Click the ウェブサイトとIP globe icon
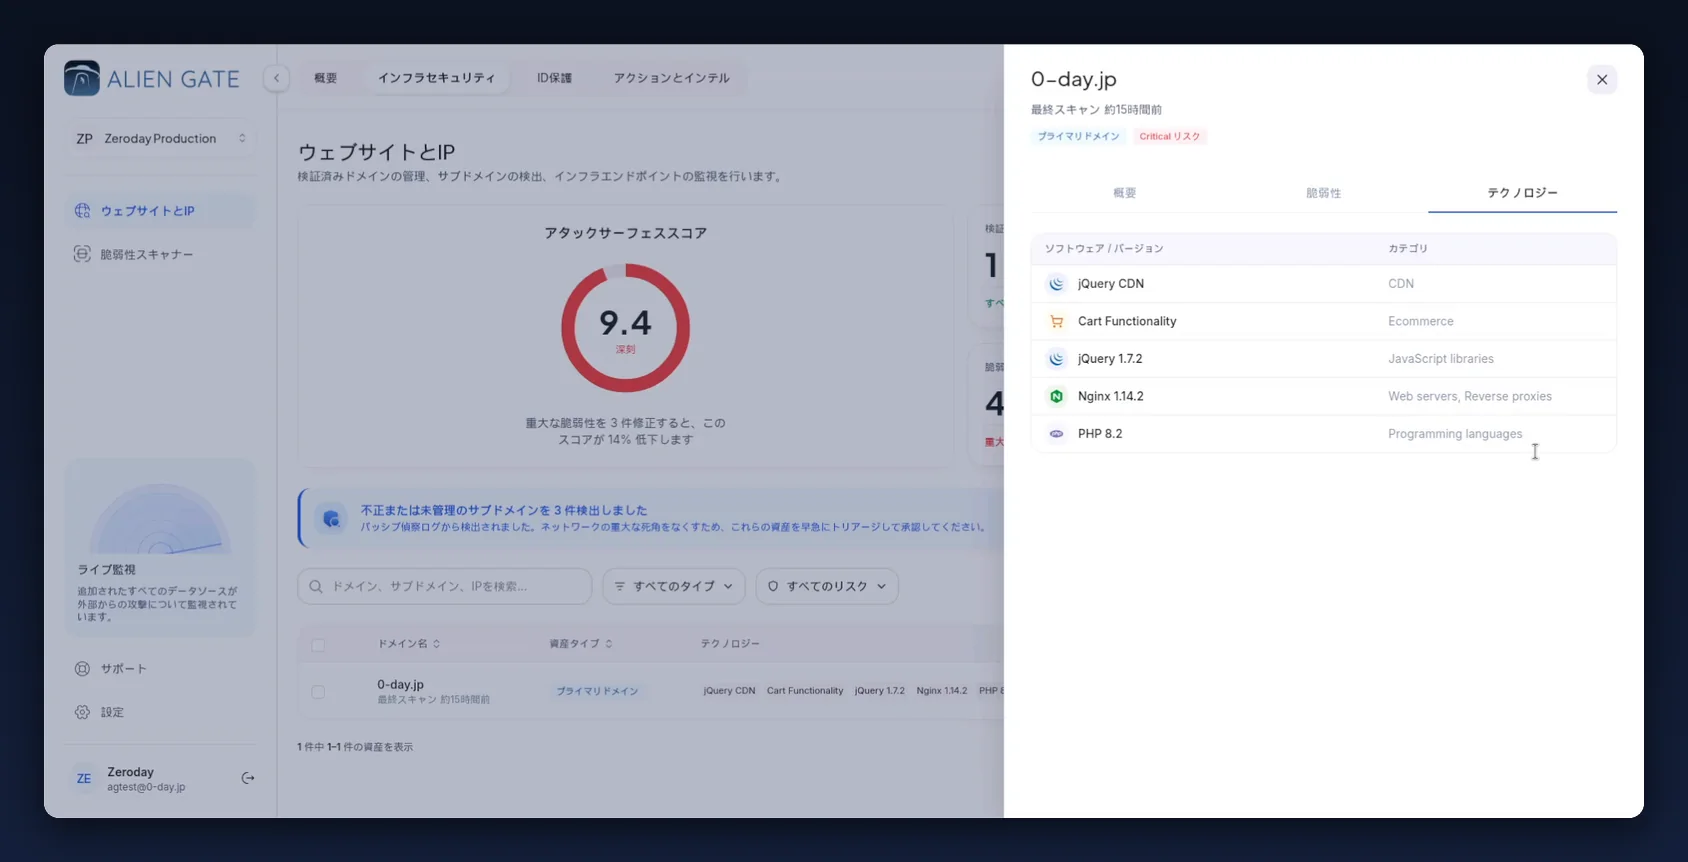This screenshot has width=1688, height=862. pyautogui.click(x=82, y=211)
